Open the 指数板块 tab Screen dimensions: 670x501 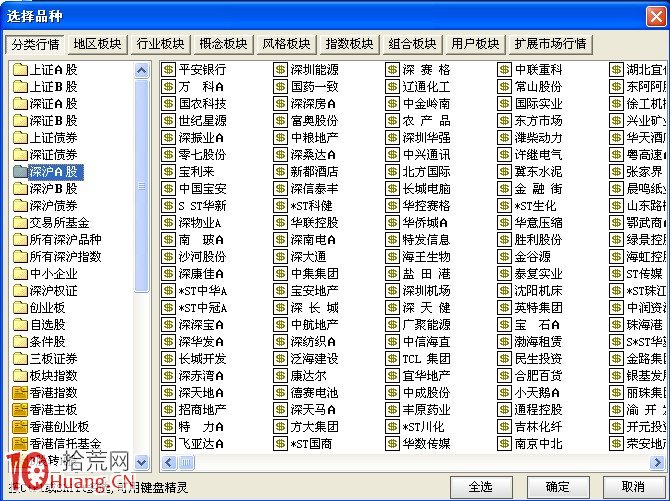(350, 44)
